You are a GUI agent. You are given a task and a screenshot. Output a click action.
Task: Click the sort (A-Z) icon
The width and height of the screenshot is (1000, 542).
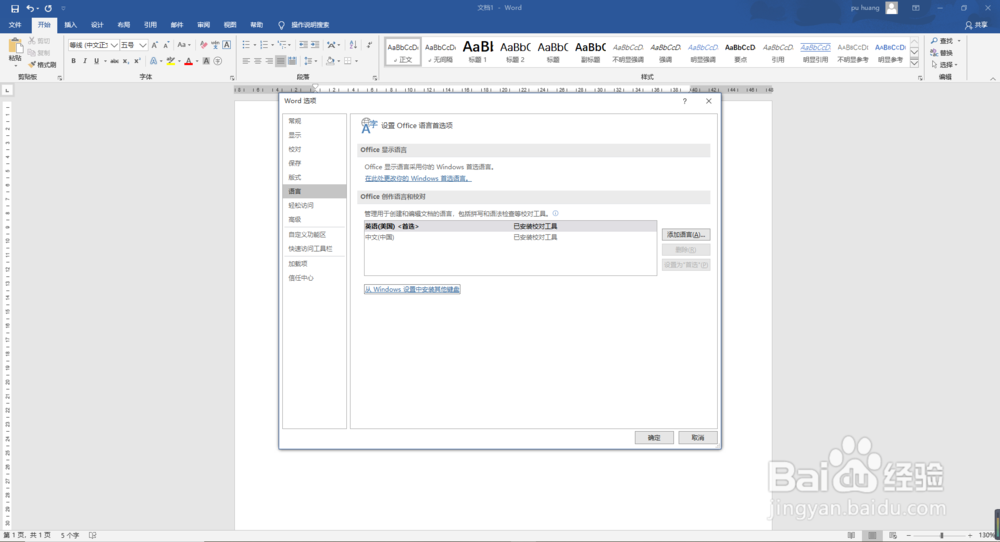click(353, 45)
